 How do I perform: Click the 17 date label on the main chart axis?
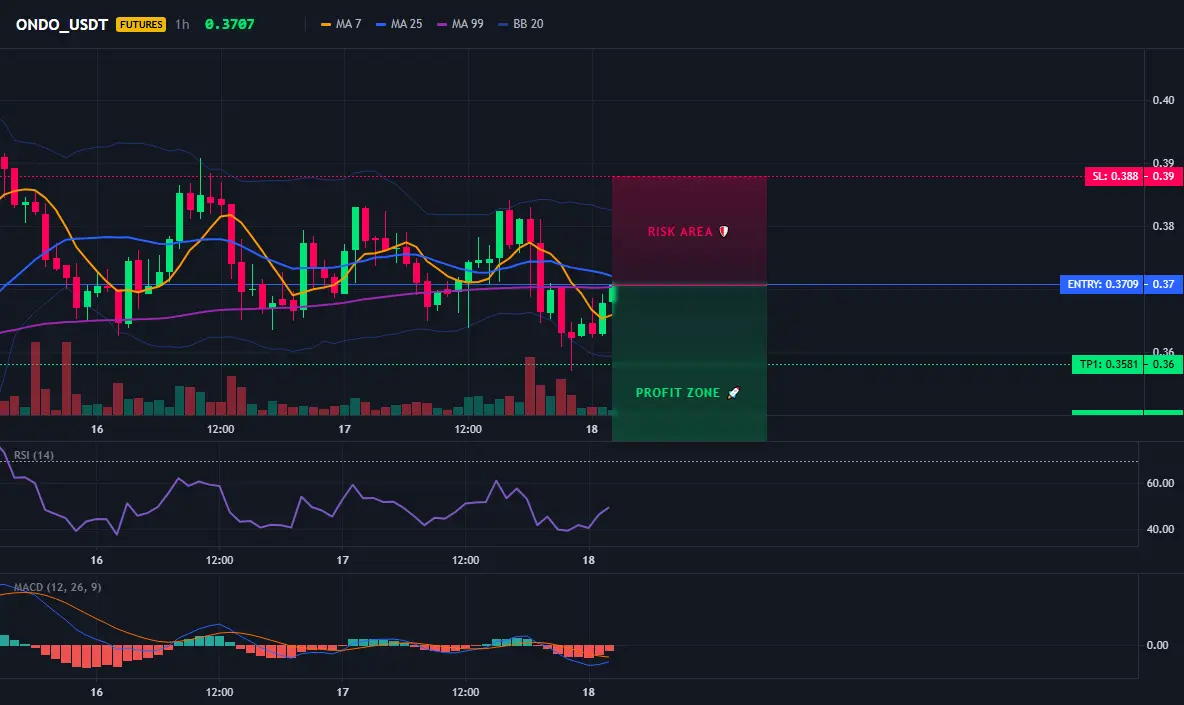point(344,429)
